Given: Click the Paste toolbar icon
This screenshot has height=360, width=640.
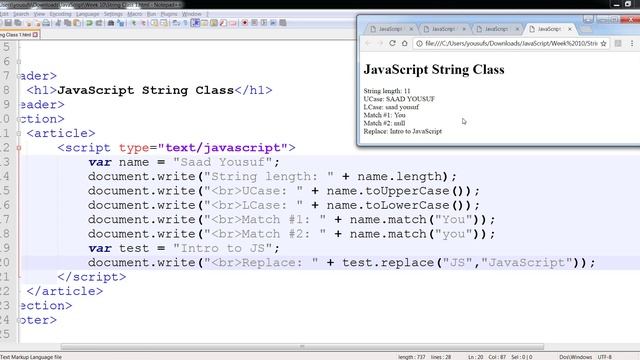Looking at the screenshot, I should click(76, 23).
